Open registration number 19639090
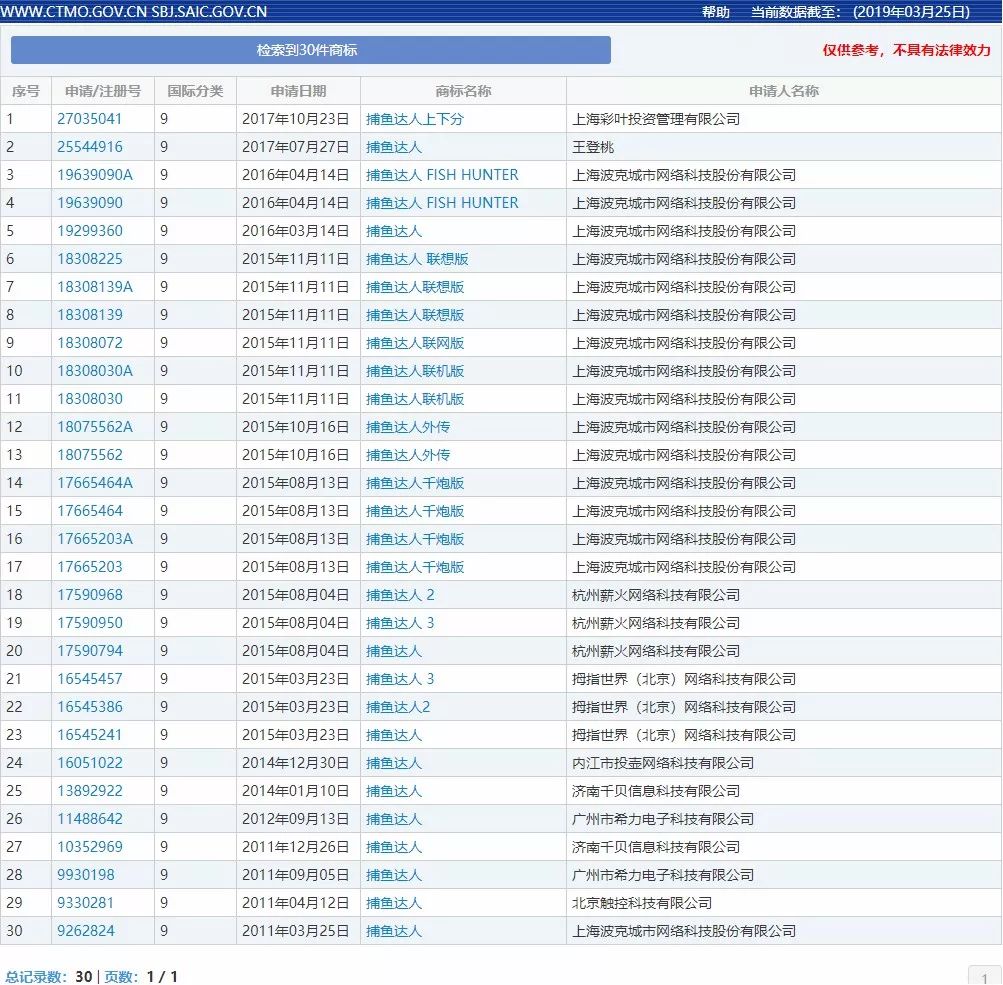 90,203
